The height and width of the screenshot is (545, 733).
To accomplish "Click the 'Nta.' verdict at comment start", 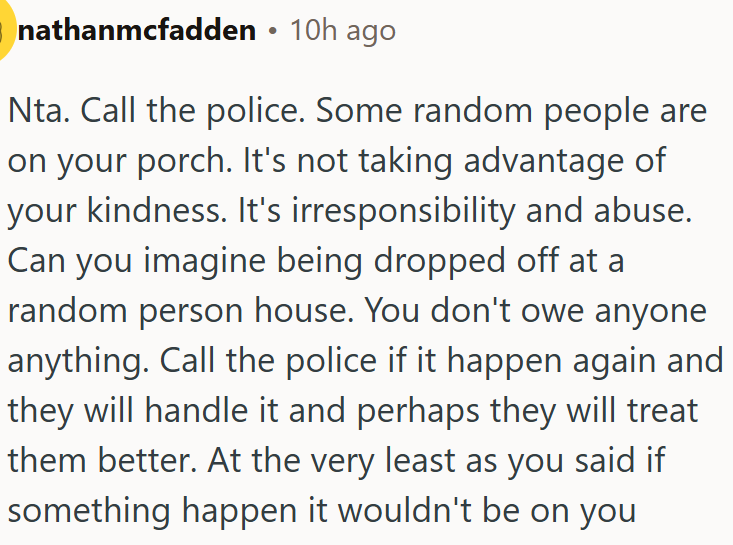I will click(39, 111).
